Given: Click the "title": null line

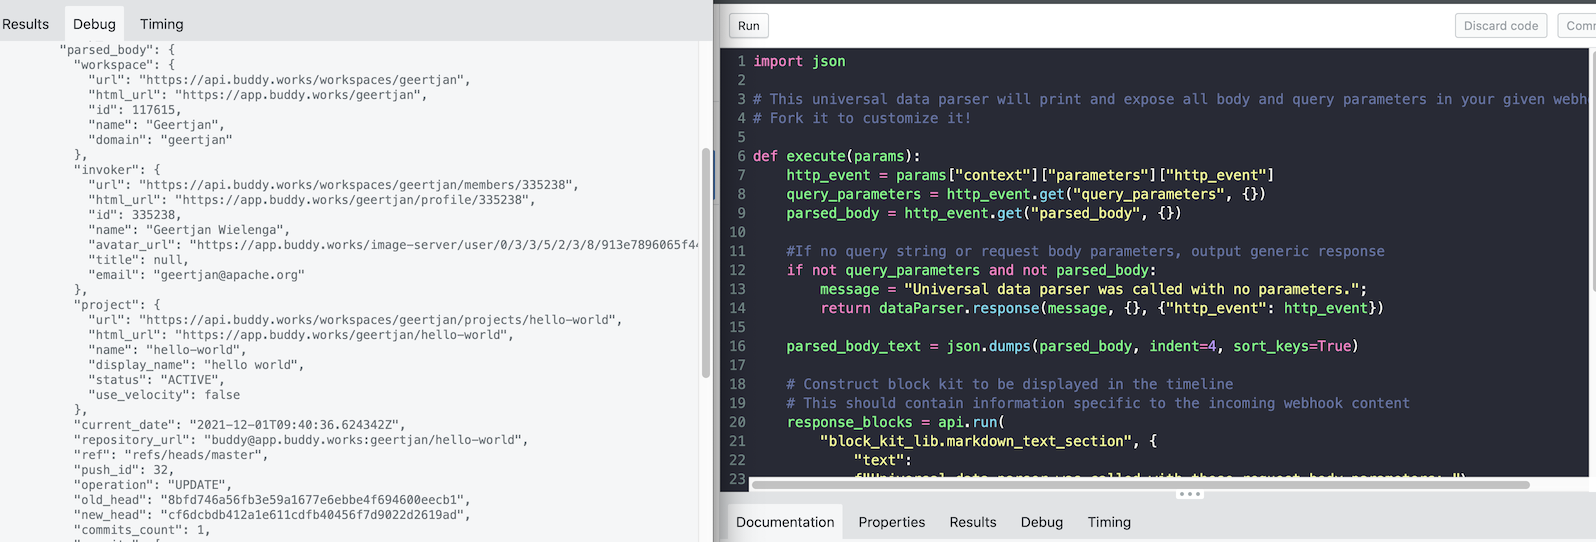Looking at the screenshot, I should click(x=138, y=260).
